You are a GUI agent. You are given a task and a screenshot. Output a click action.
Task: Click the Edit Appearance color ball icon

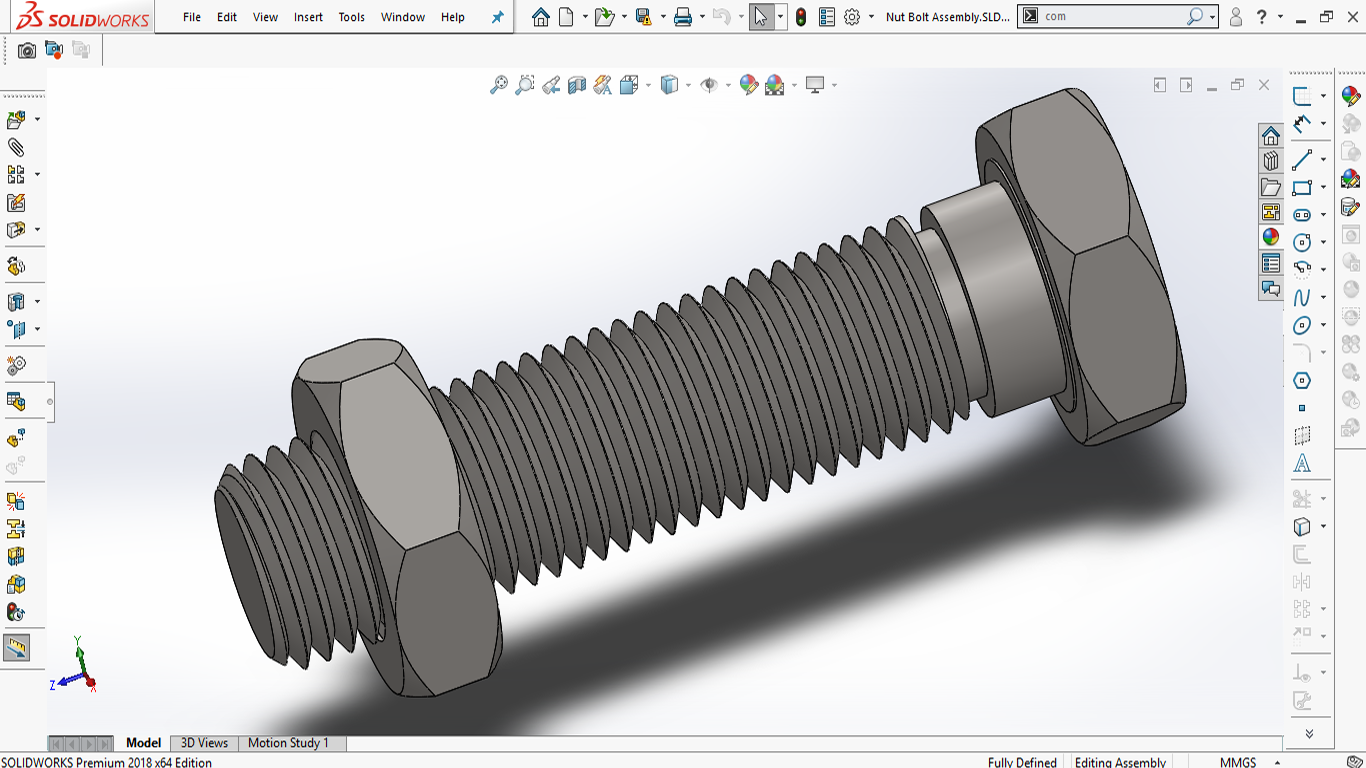coord(748,86)
